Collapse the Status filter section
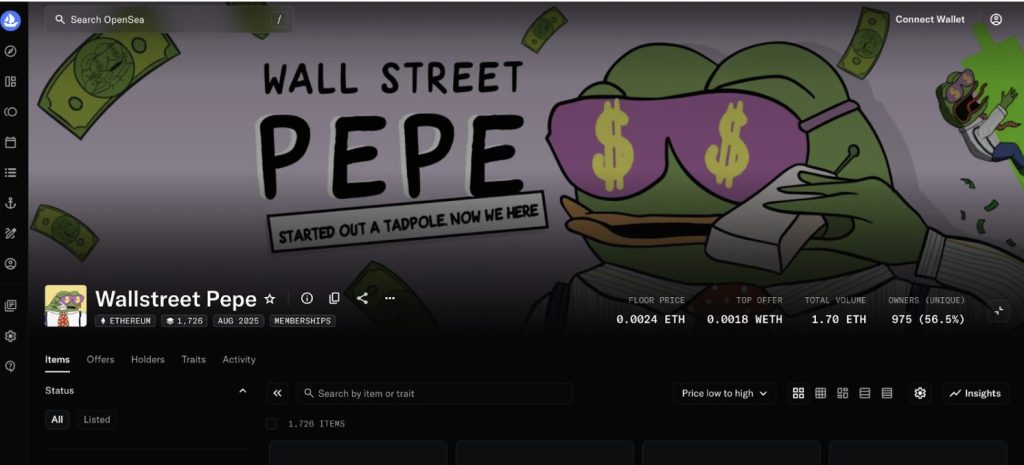This screenshot has width=1024, height=465. point(243,391)
